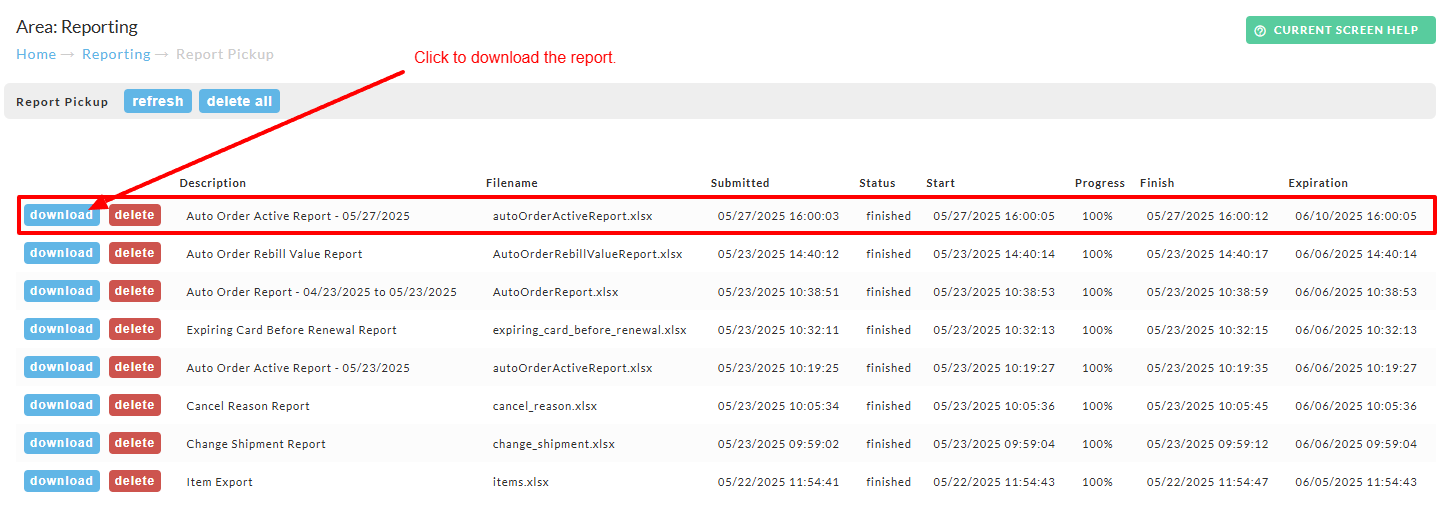Image resolution: width=1441 pixels, height=531 pixels.
Task: Click finish time 05/23/2025 10:05:45
Action: click(x=1208, y=406)
